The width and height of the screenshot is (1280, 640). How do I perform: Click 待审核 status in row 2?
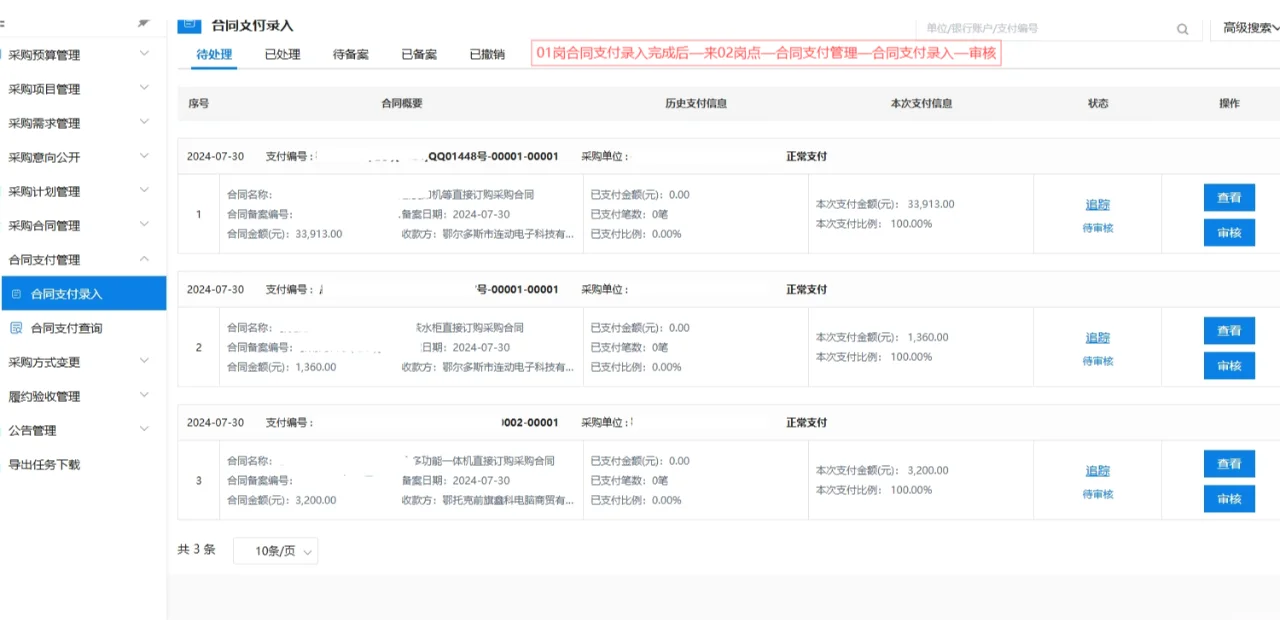coord(1098,361)
